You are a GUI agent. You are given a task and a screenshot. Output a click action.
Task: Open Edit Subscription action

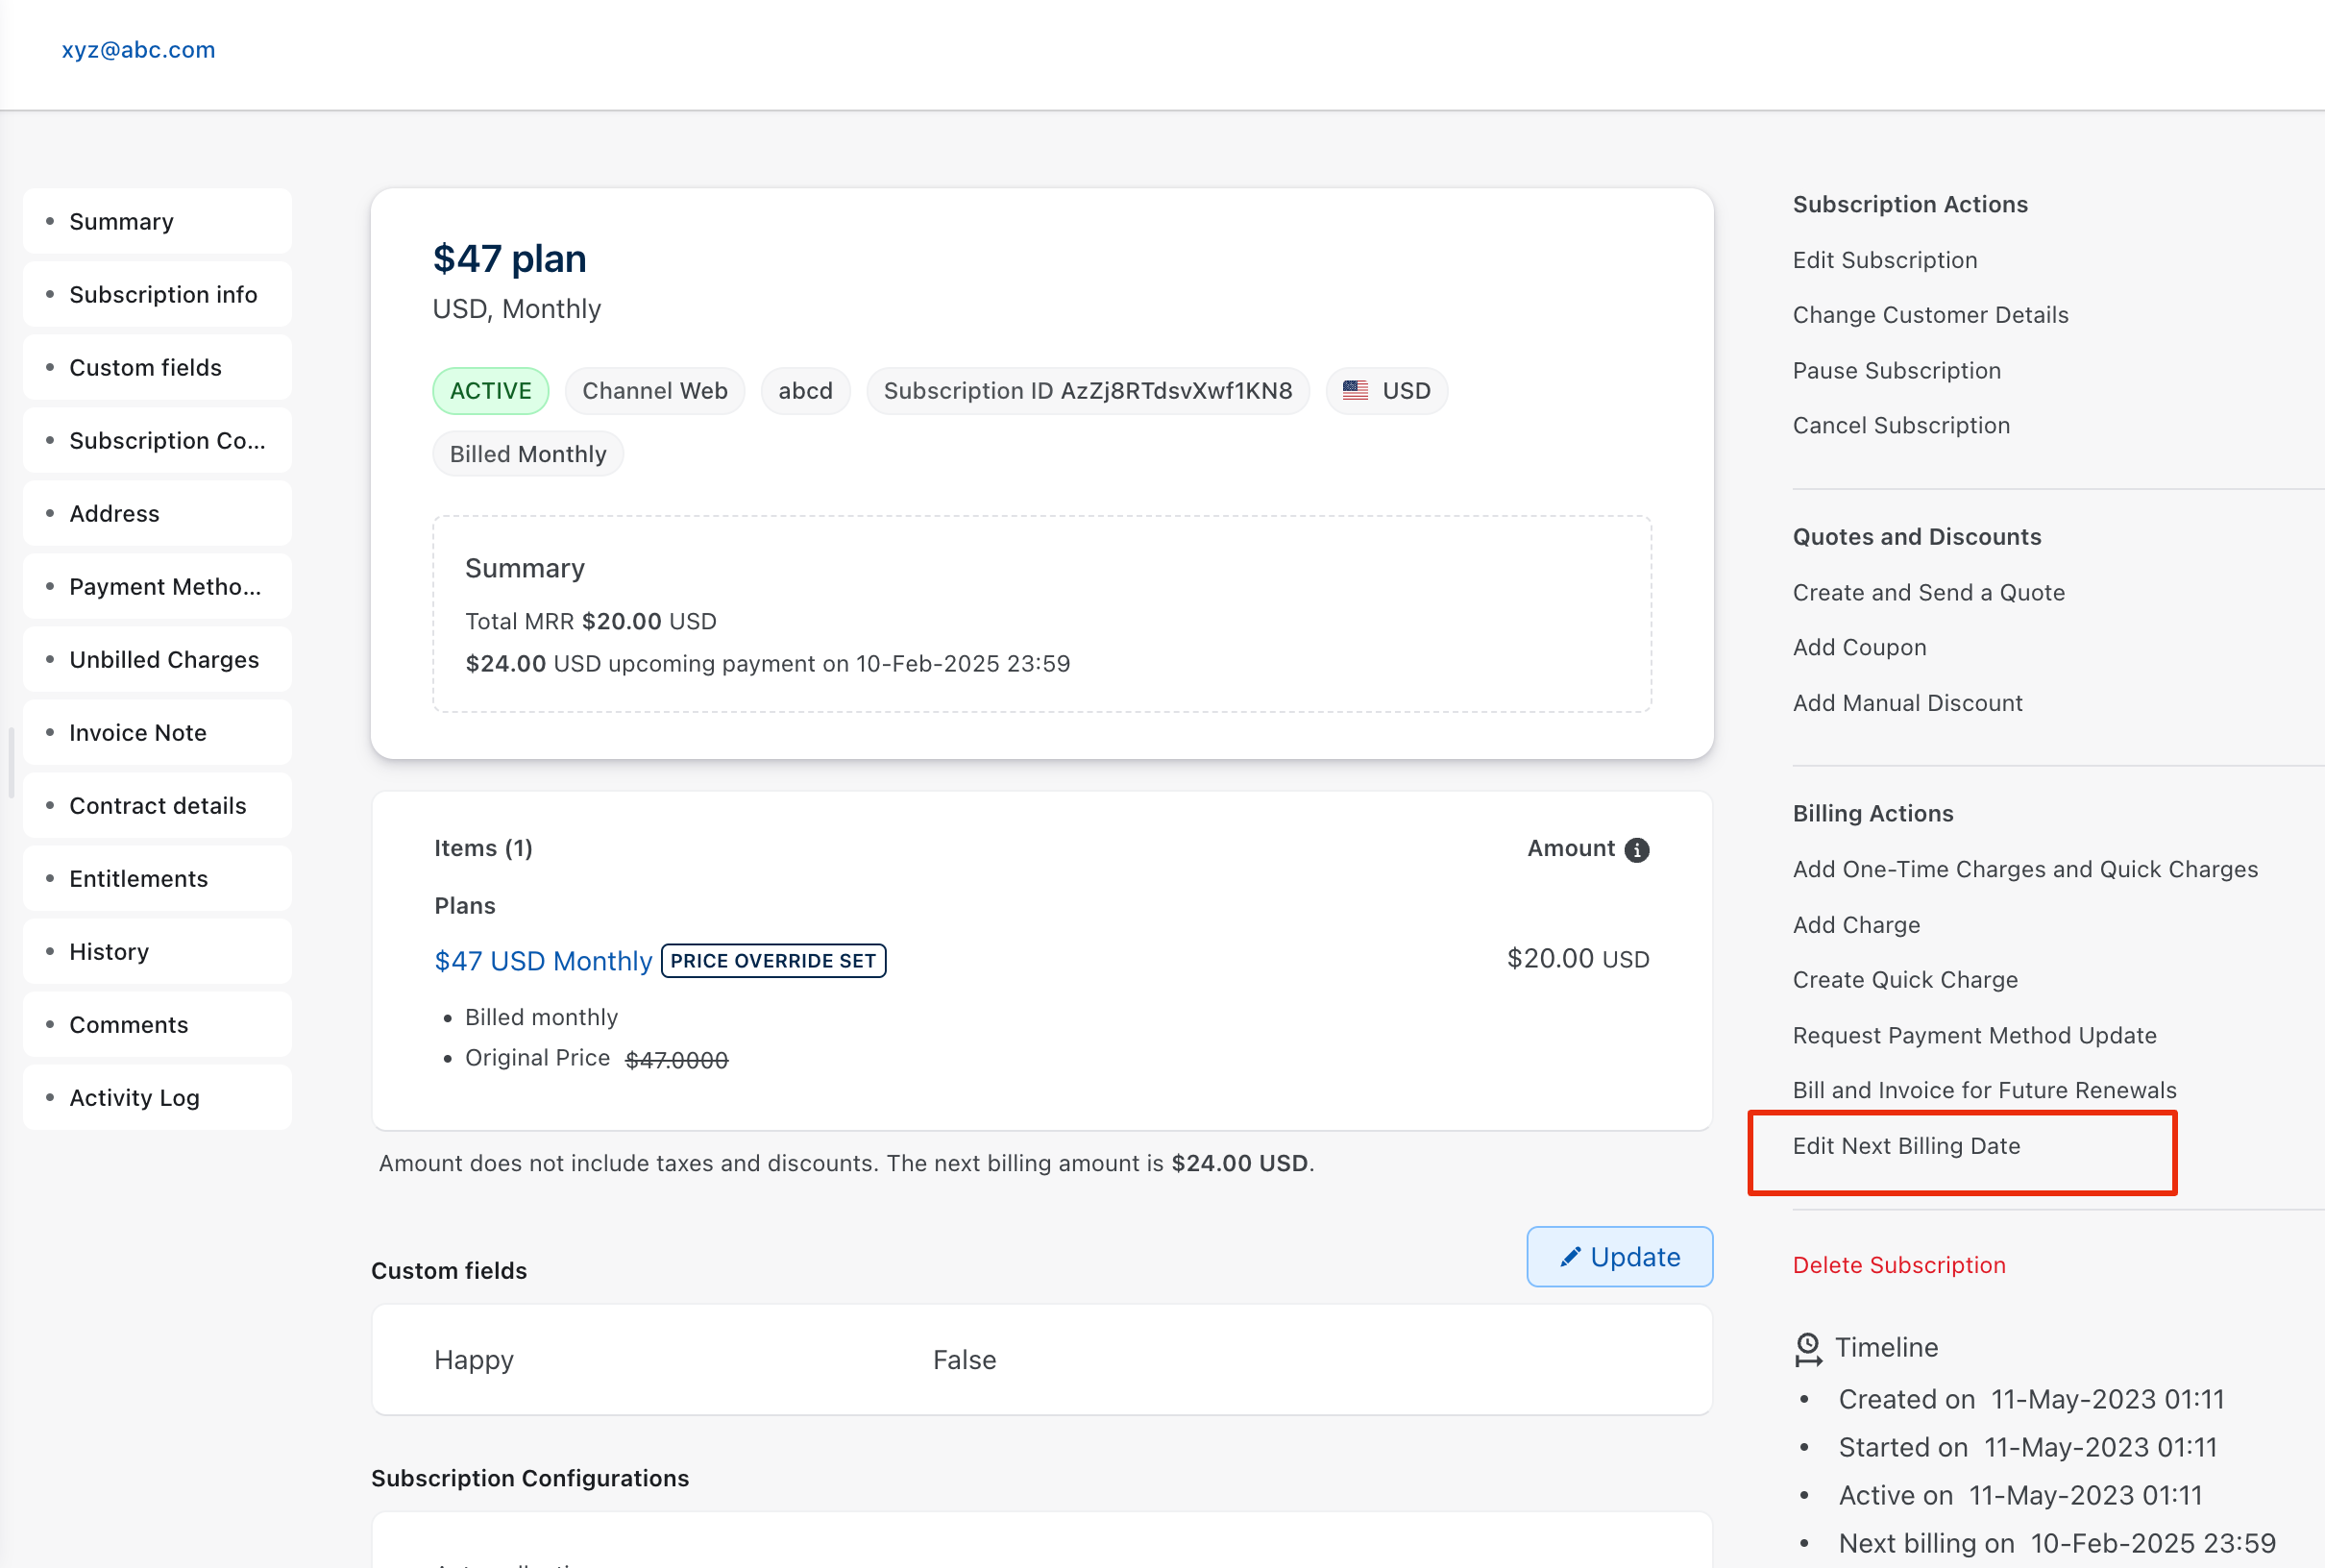pos(1884,260)
